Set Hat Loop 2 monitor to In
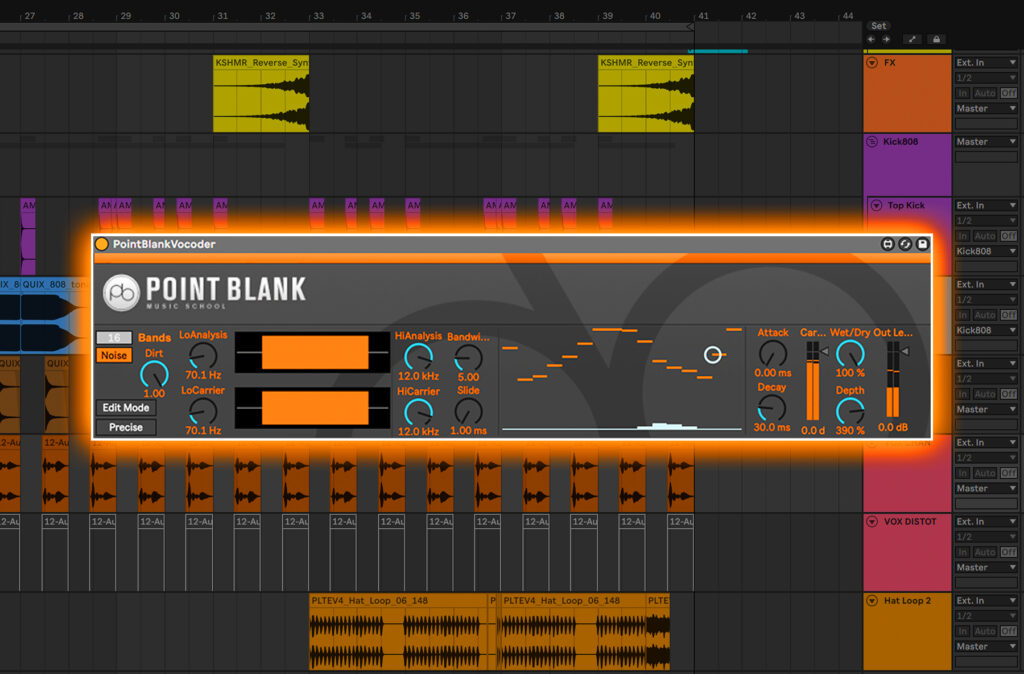Screen dimensions: 1024x674 click(x=963, y=632)
